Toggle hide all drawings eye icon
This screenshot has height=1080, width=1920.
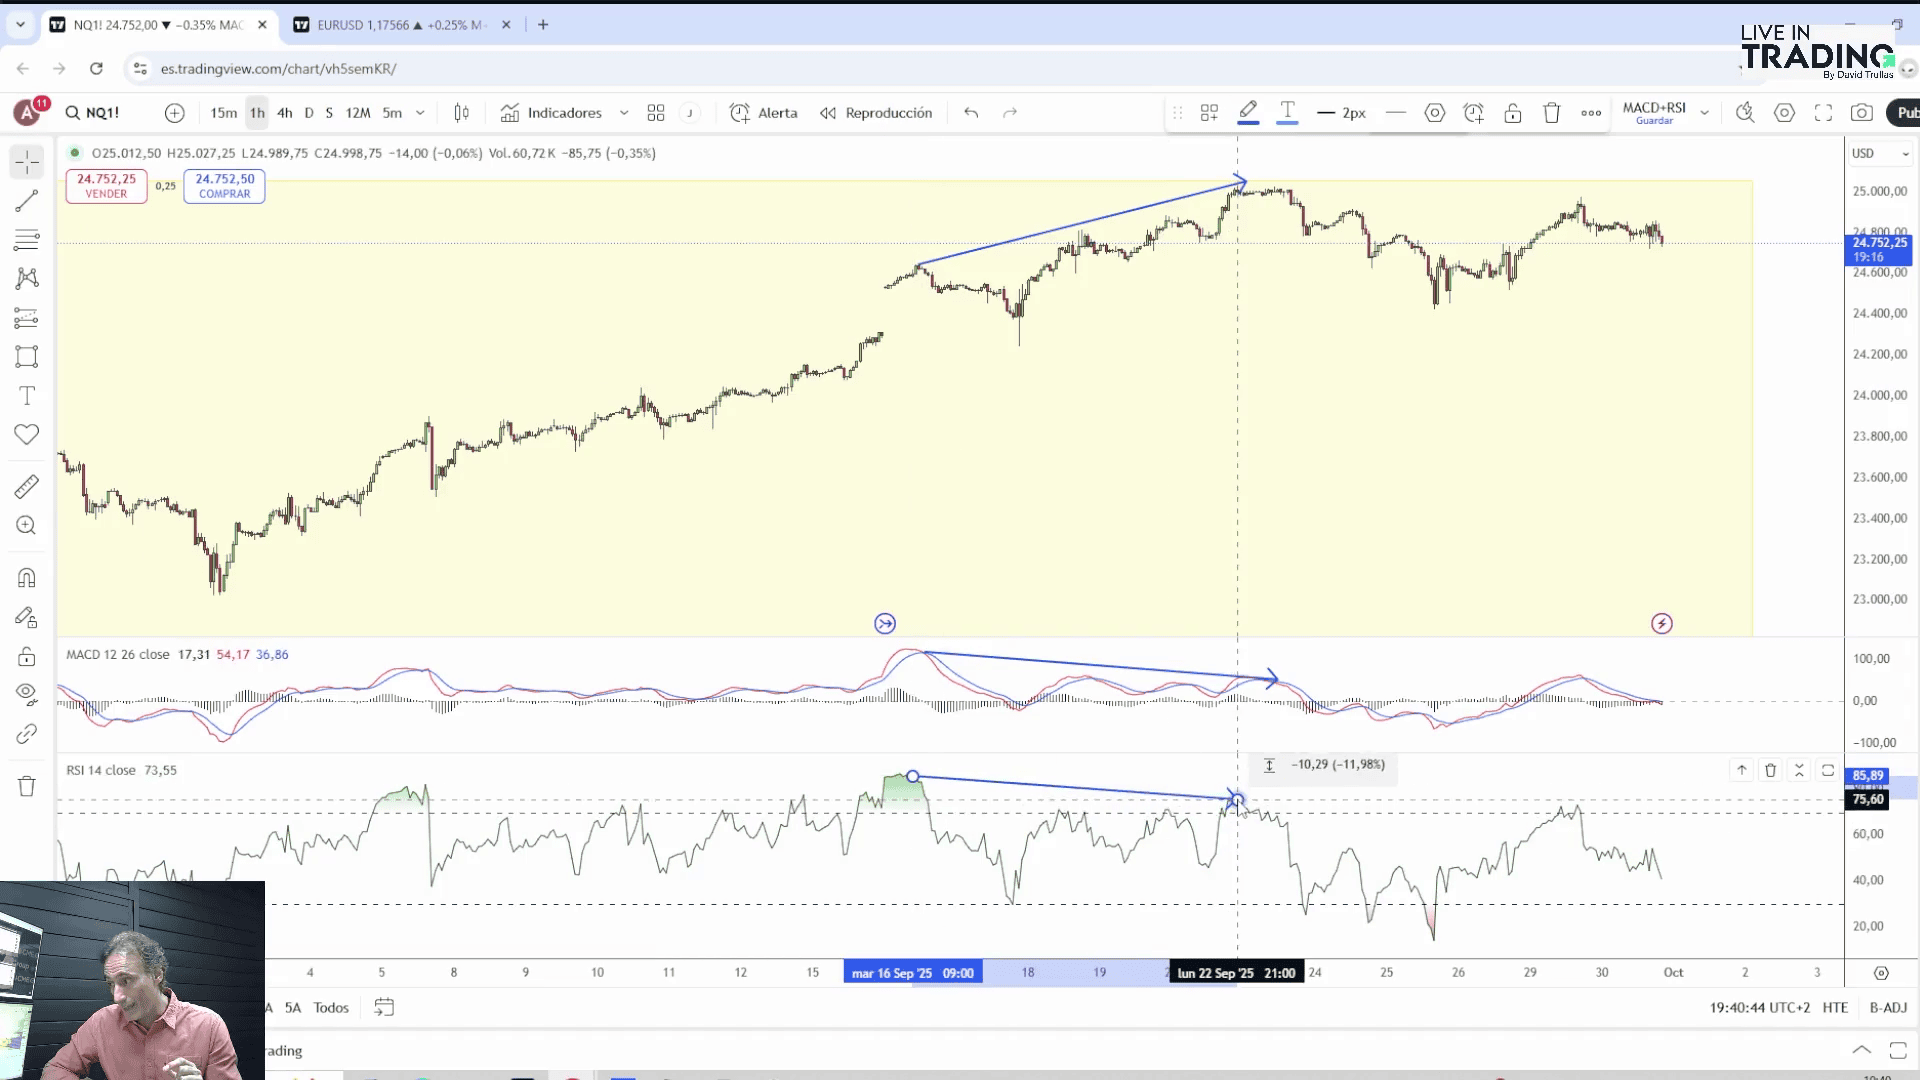27,694
